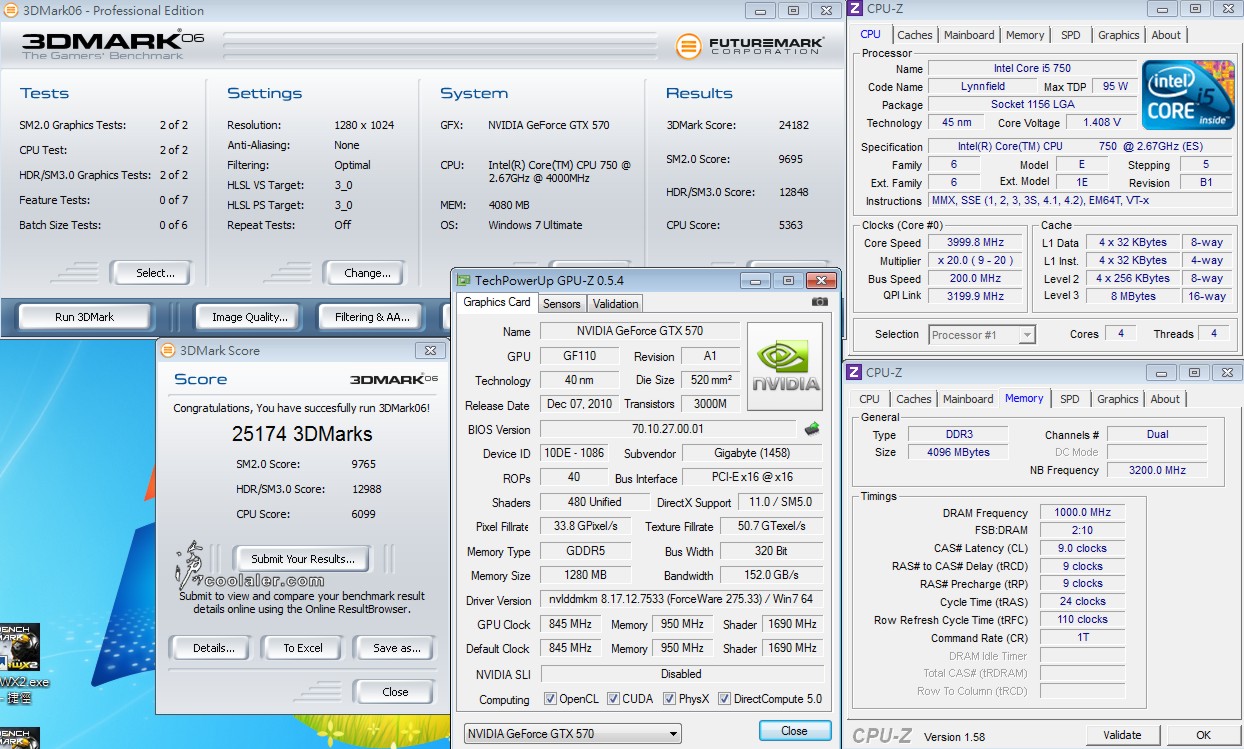Click the Futuremark logo in 3DMark06
The width and height of the screenshot is (1244, 749).
750,46
